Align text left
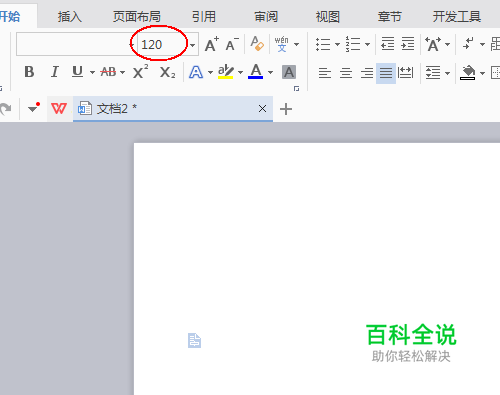Image resolution: width=500 pixels, height=395 pixels. [x=325, y=72]
